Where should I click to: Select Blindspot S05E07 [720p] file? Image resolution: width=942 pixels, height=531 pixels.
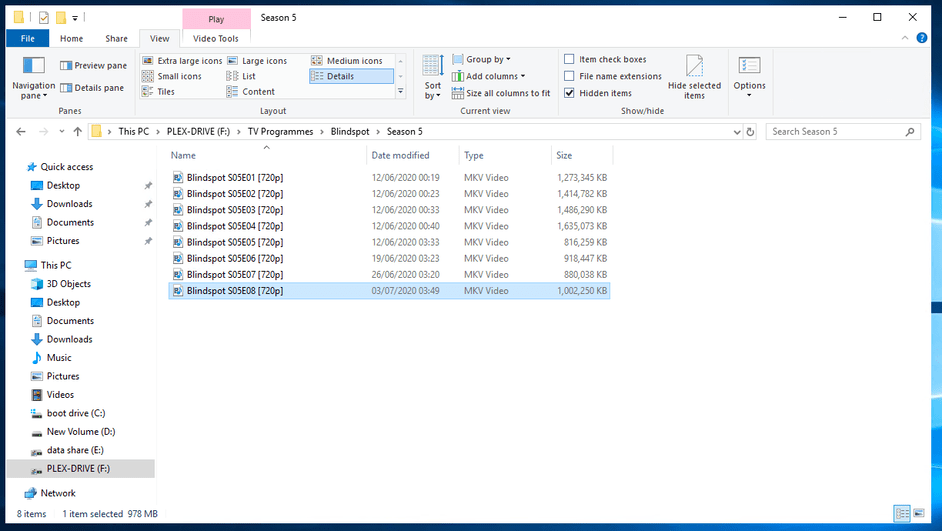tap(389, 275)
